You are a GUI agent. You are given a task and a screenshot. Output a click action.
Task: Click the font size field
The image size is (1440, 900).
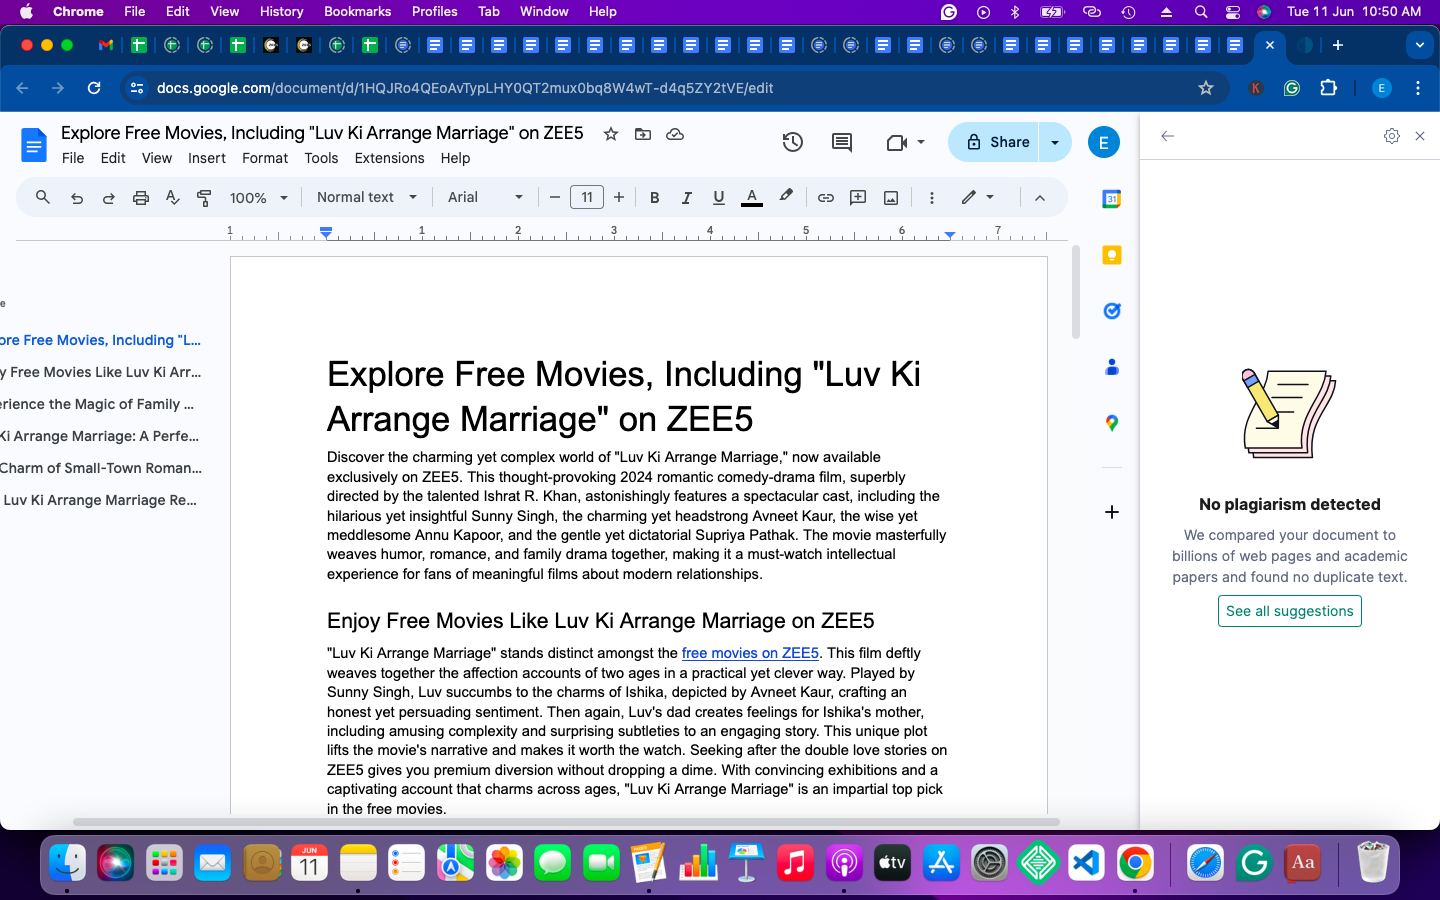click(x=587, y=198)
